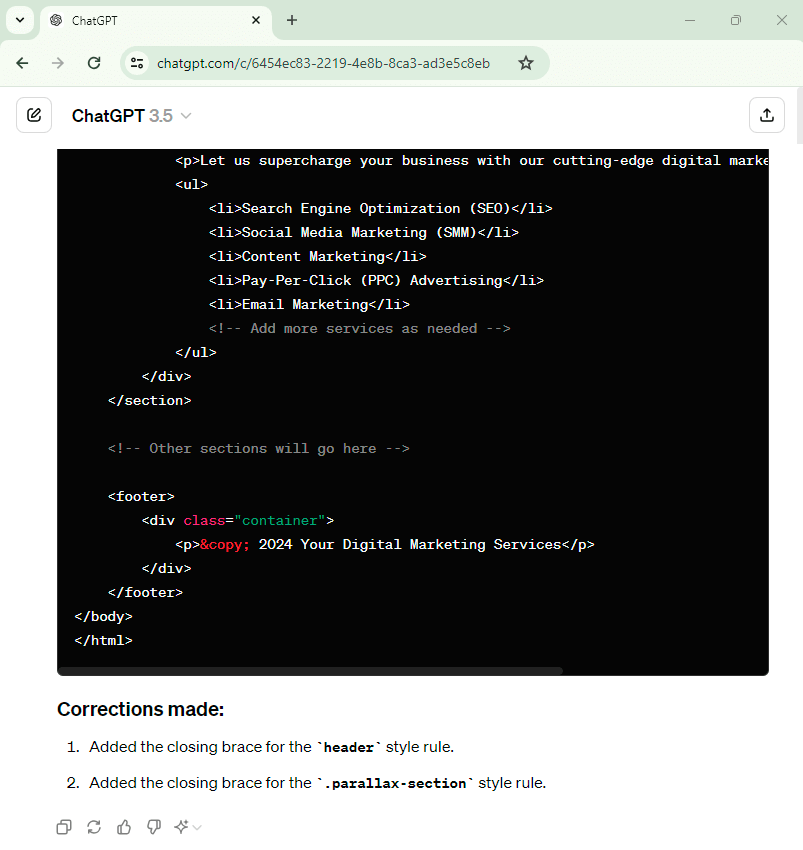Click the '.parallax-section' correction item
Image resolution: width=803 pixels, height=850 pixels.
pyautogui.click(x=317, y=783)
